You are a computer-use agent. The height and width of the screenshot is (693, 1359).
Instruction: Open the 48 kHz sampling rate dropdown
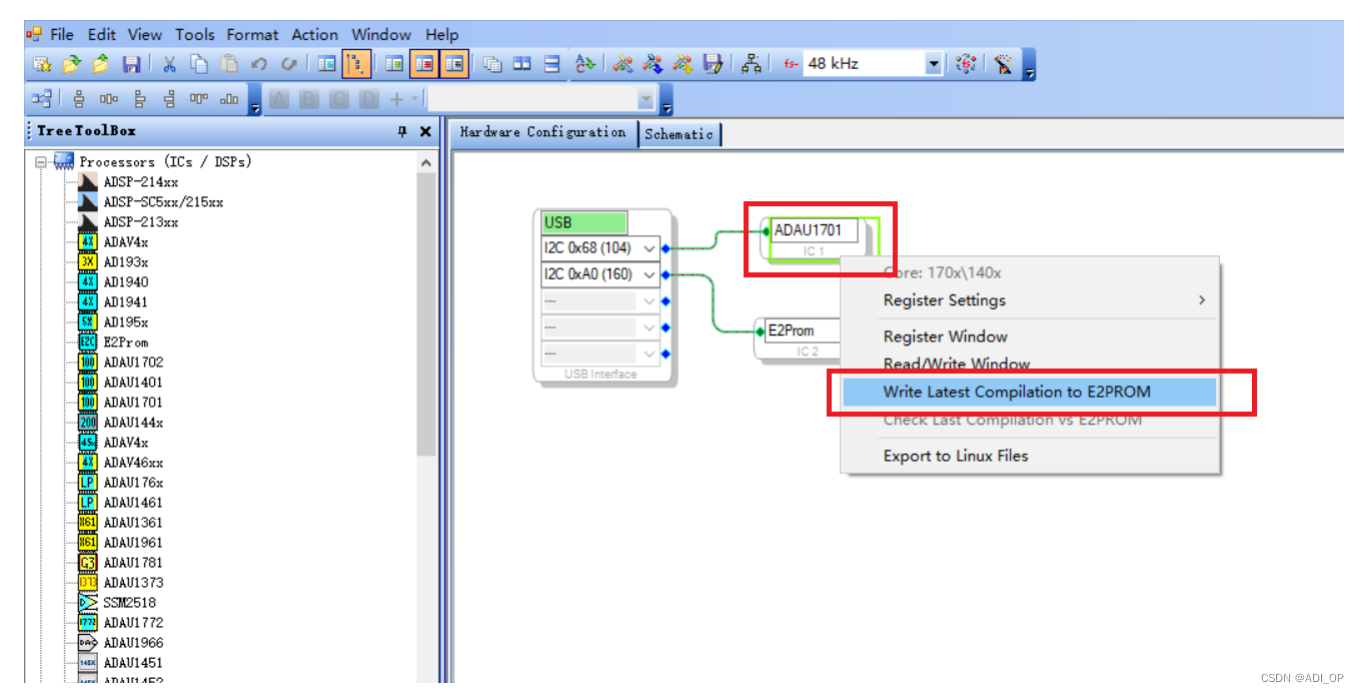(x=934, y=64)
